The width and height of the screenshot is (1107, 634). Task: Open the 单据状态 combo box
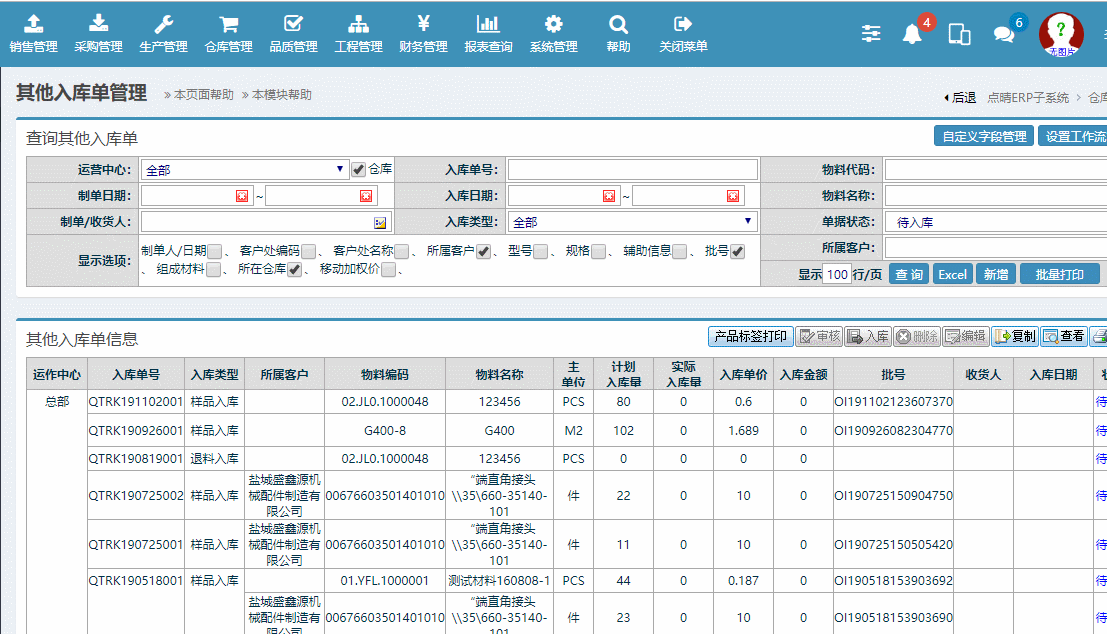click(995, 222)
